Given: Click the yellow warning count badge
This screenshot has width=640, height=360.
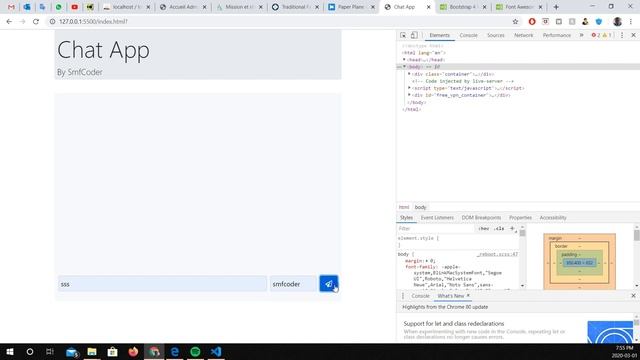Looking at the screenshot, I should (607, 36).
